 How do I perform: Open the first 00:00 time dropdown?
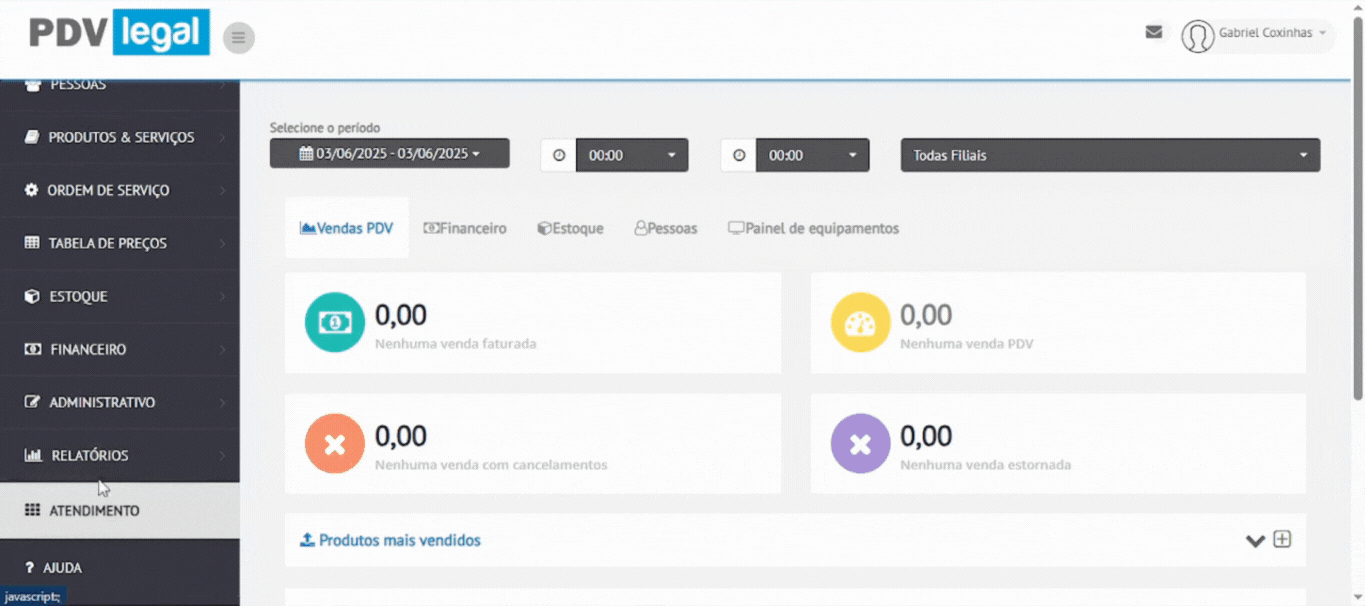pyautogui.click(x=632, y=155)
